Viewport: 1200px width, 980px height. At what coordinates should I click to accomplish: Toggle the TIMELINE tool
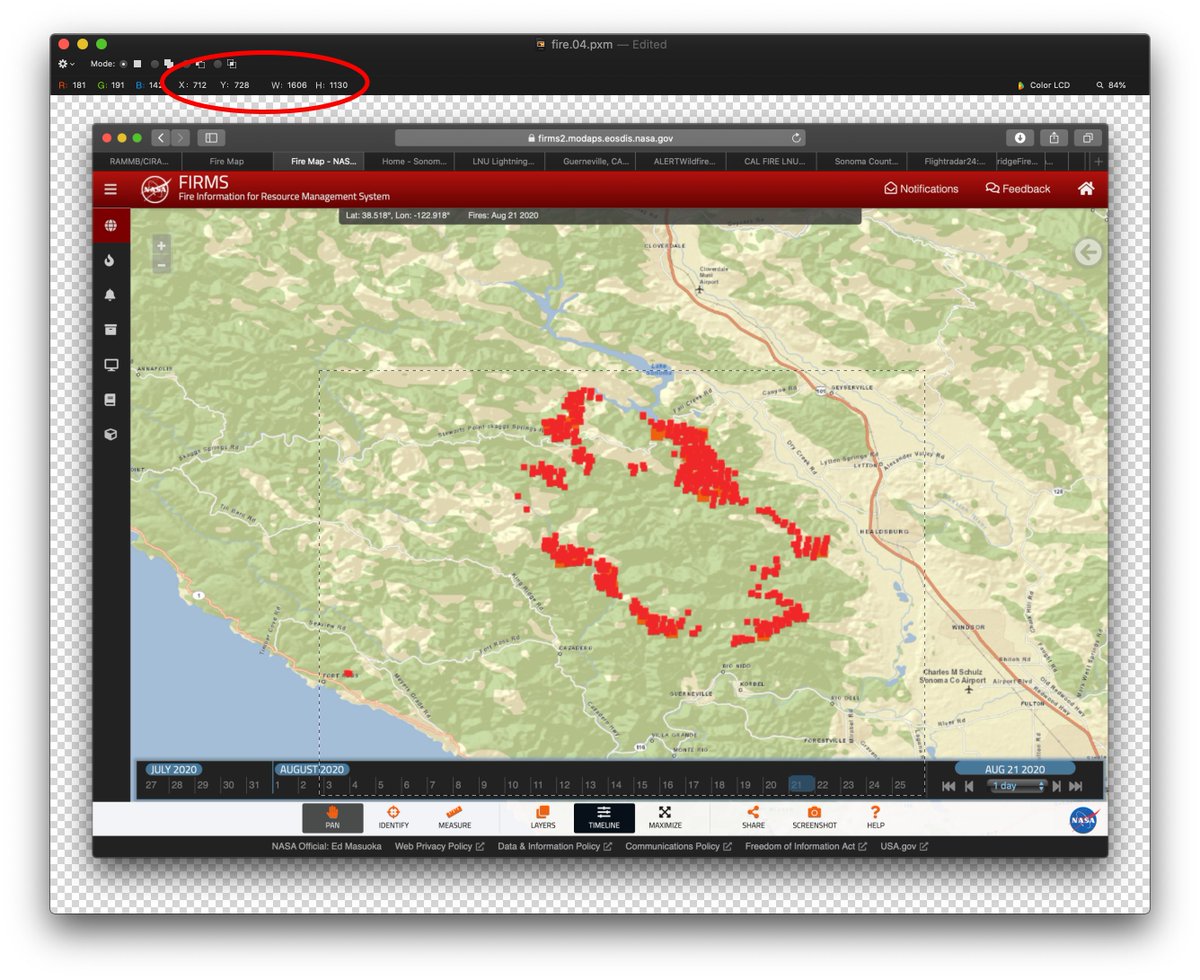[604, 818]
